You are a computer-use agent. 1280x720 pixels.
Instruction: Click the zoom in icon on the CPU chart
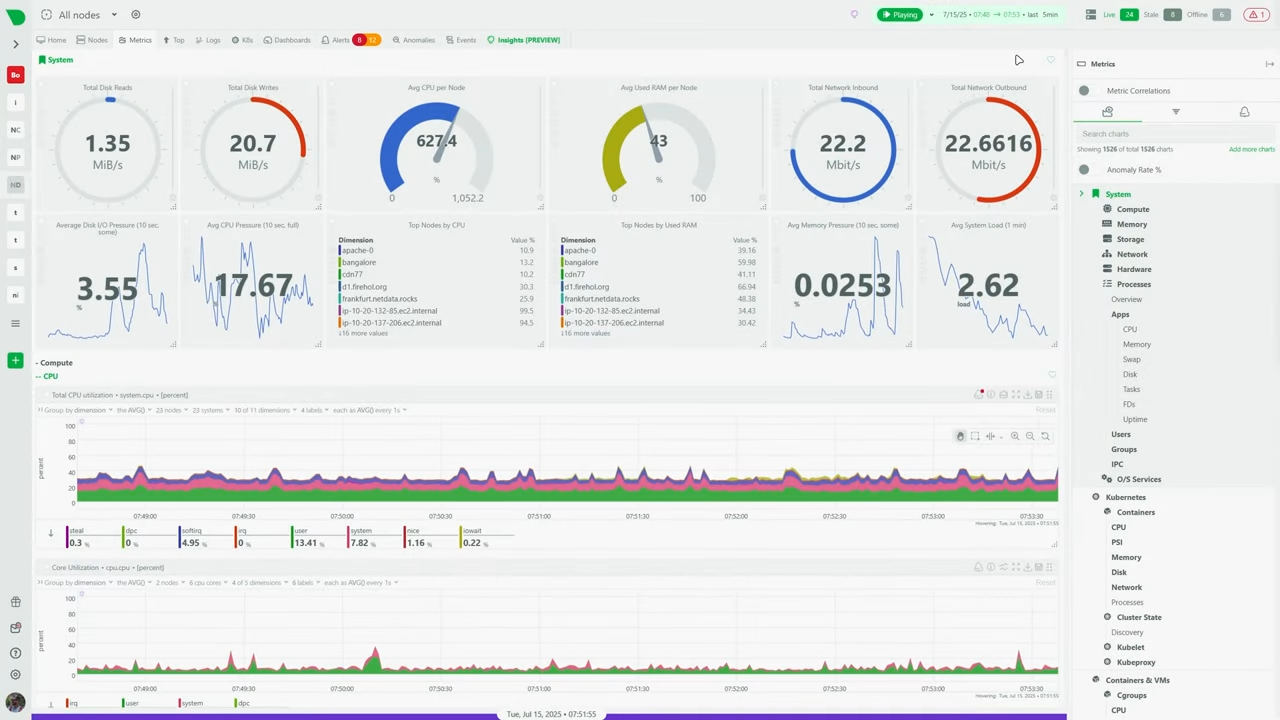tap(1015, 436)
